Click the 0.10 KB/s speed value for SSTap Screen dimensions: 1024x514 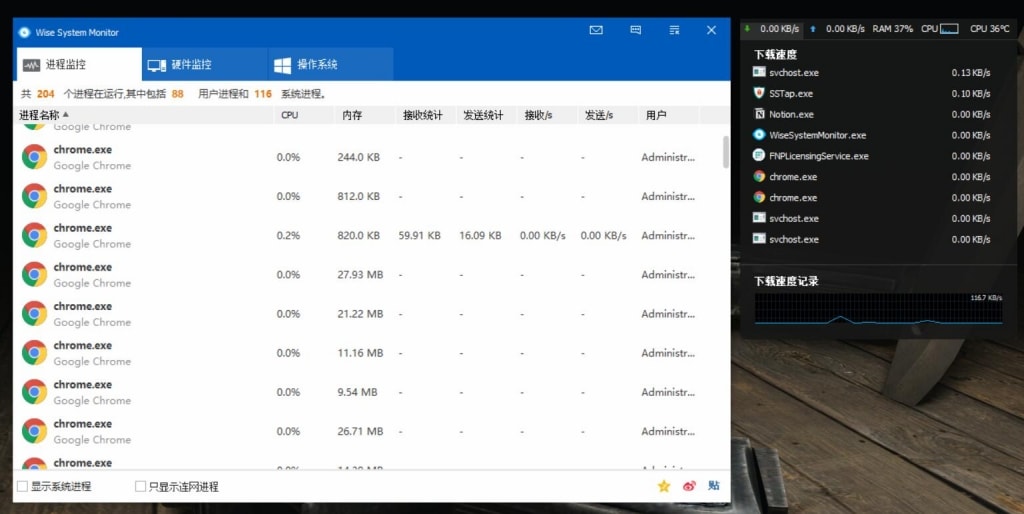pyautogui.click(x=970, y=93)
